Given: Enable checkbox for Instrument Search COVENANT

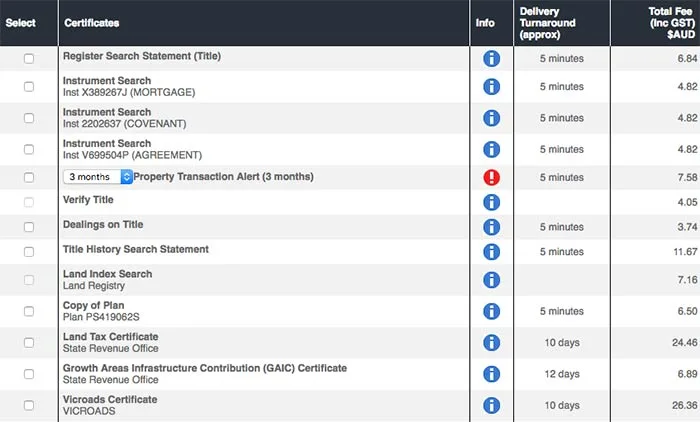Looking at the screenshot, I should (x=29, y=118).
